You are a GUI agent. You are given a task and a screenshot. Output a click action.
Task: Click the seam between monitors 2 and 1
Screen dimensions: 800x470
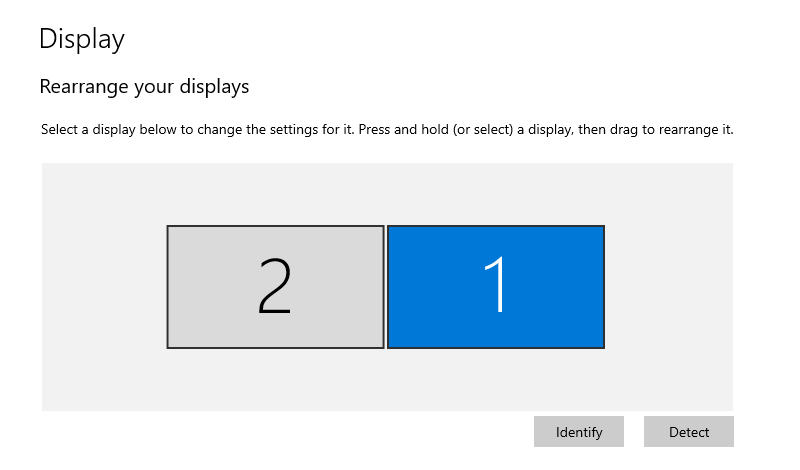(x=386, y=287)
